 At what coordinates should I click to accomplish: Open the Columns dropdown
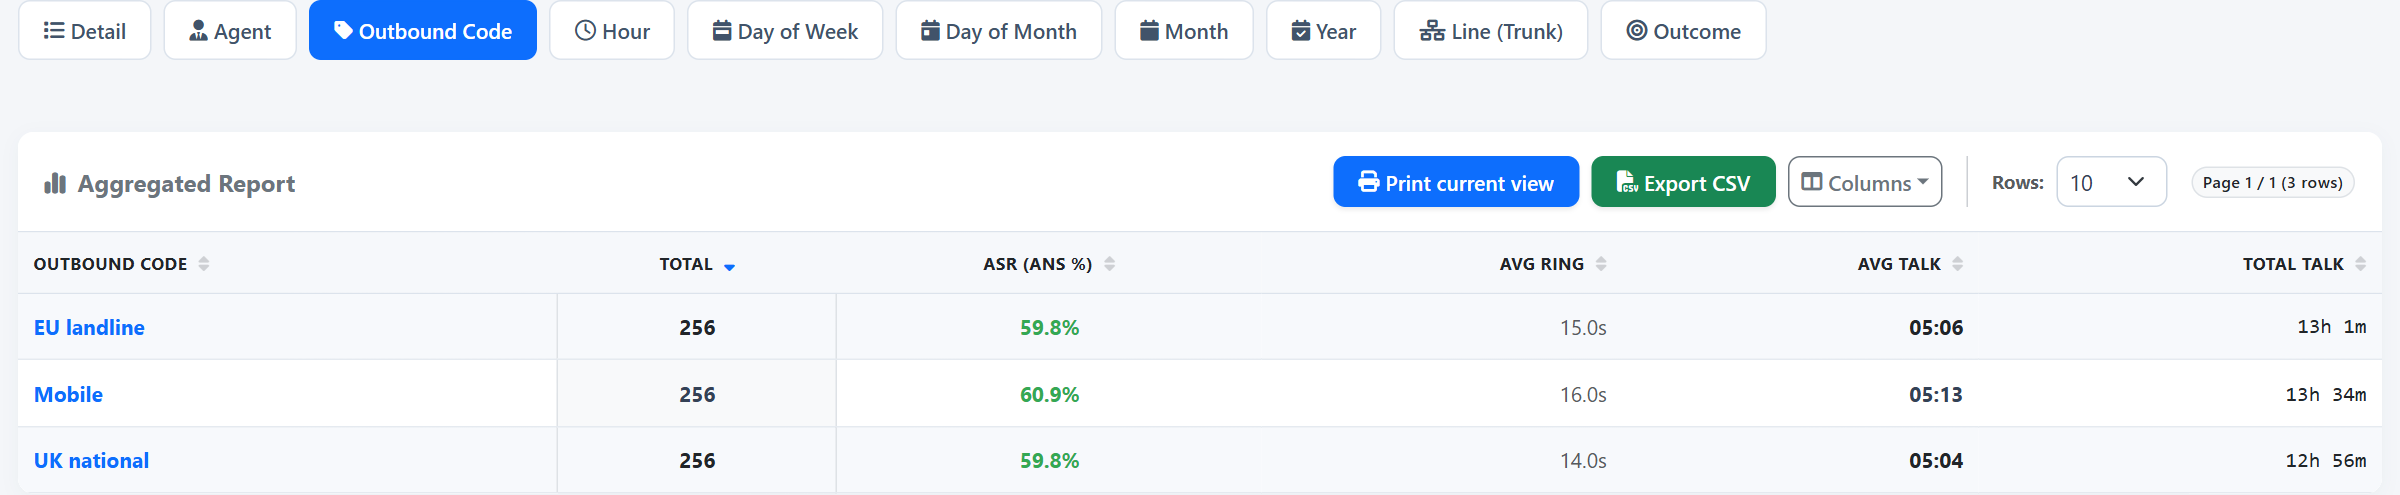pyautogui.click(x=1865, y=182)
